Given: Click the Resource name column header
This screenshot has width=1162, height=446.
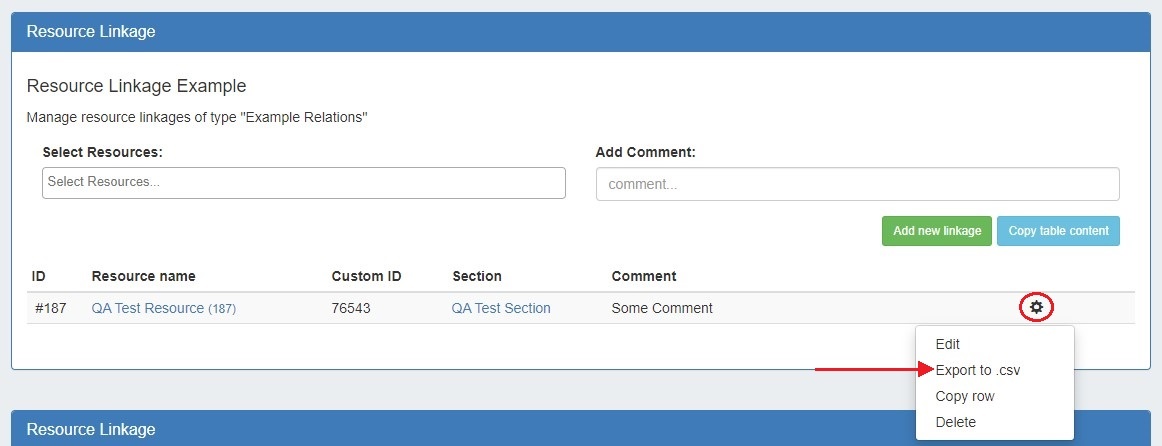Looking at the screenshot, I should (143, 276).
